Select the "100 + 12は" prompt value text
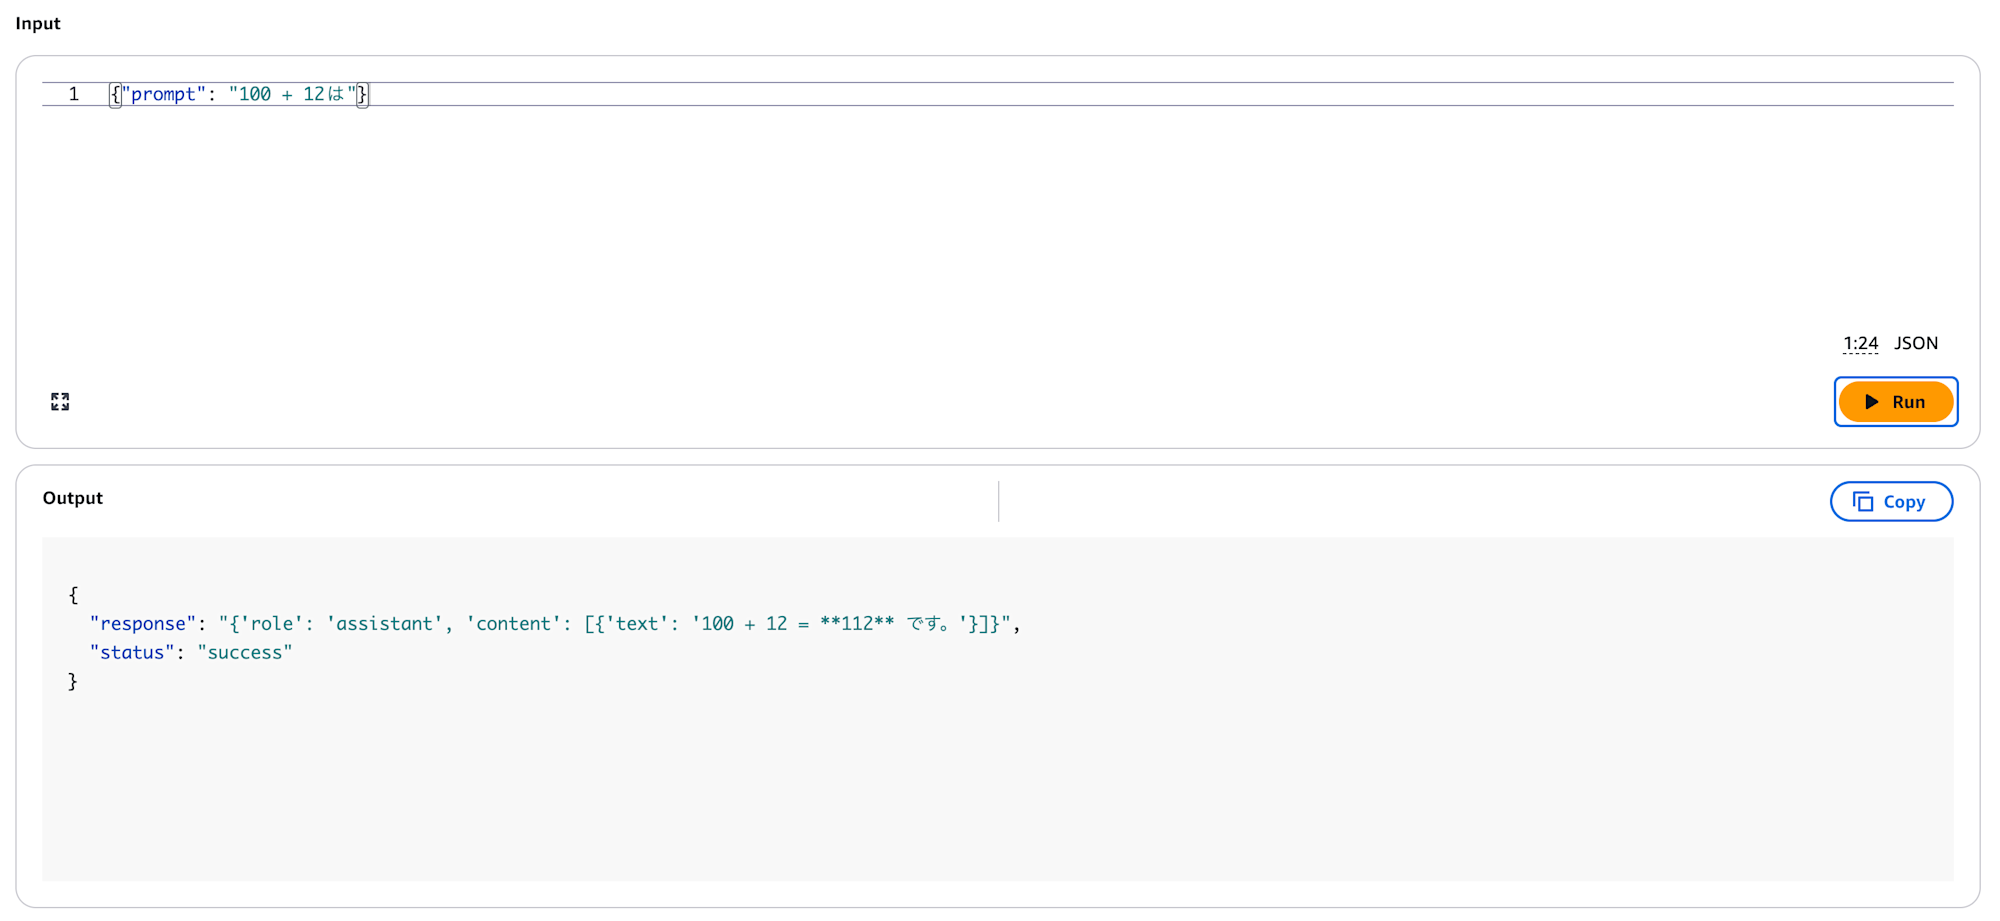The width and height of the screenshot is (2000, 921). 293,94
